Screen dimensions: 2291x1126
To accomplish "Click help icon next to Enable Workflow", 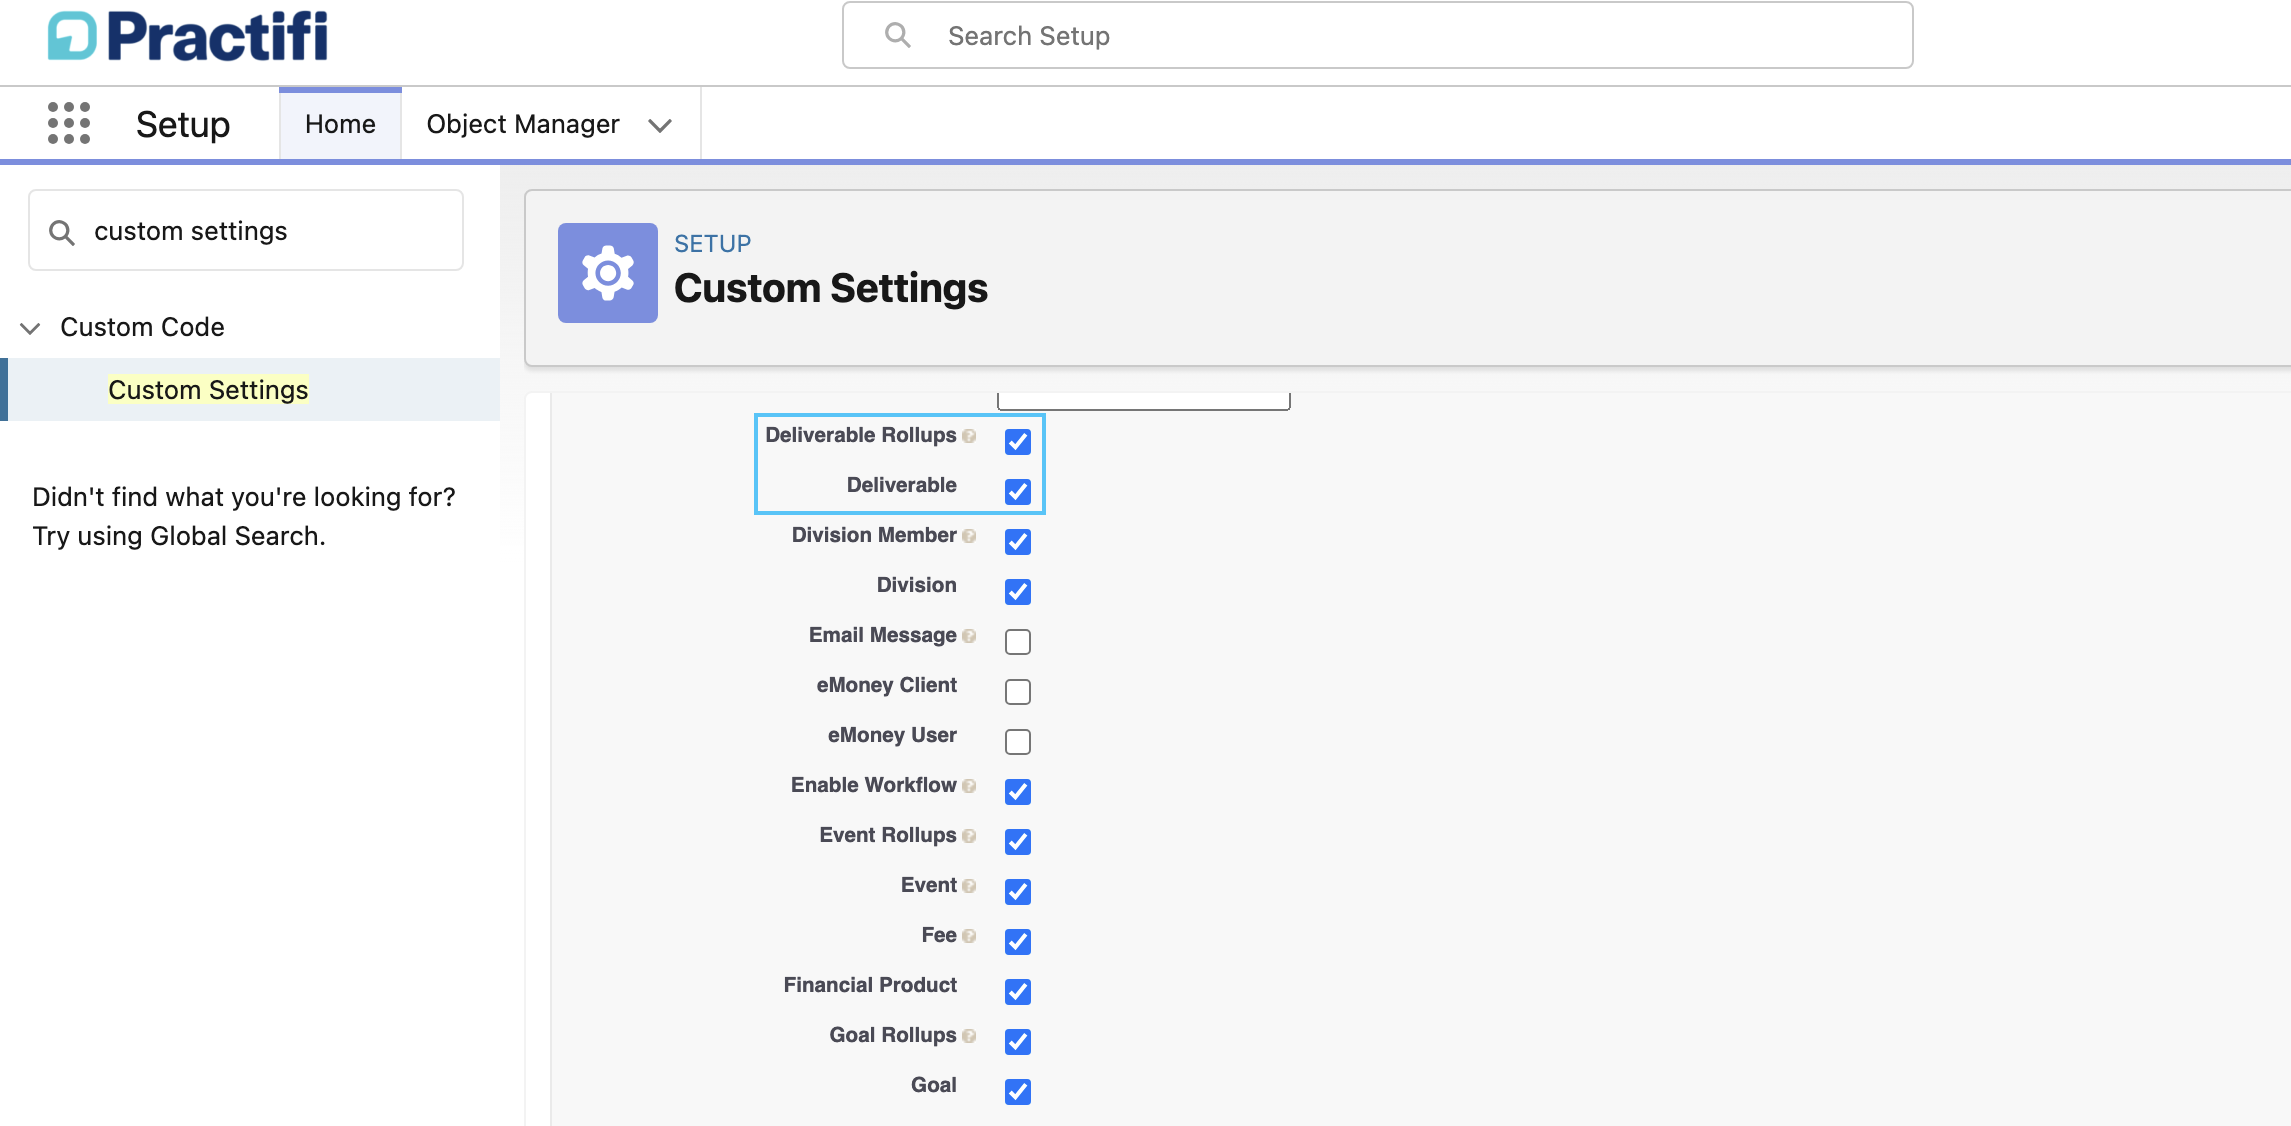I will click(969, 786).
